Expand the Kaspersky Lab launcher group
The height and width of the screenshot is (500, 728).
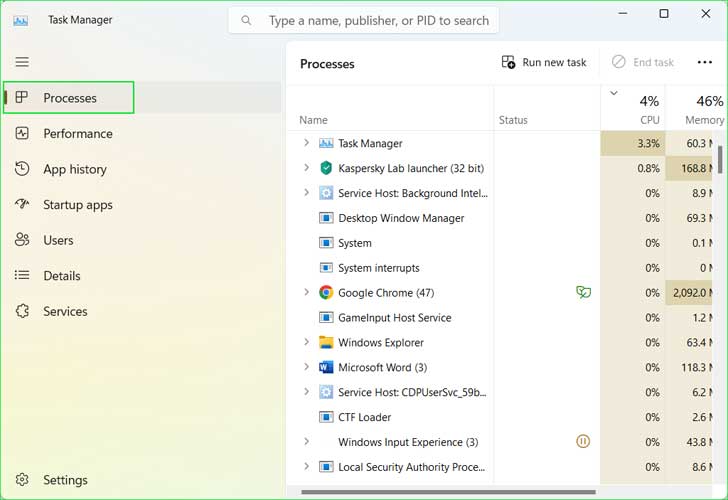coord(306,167)
